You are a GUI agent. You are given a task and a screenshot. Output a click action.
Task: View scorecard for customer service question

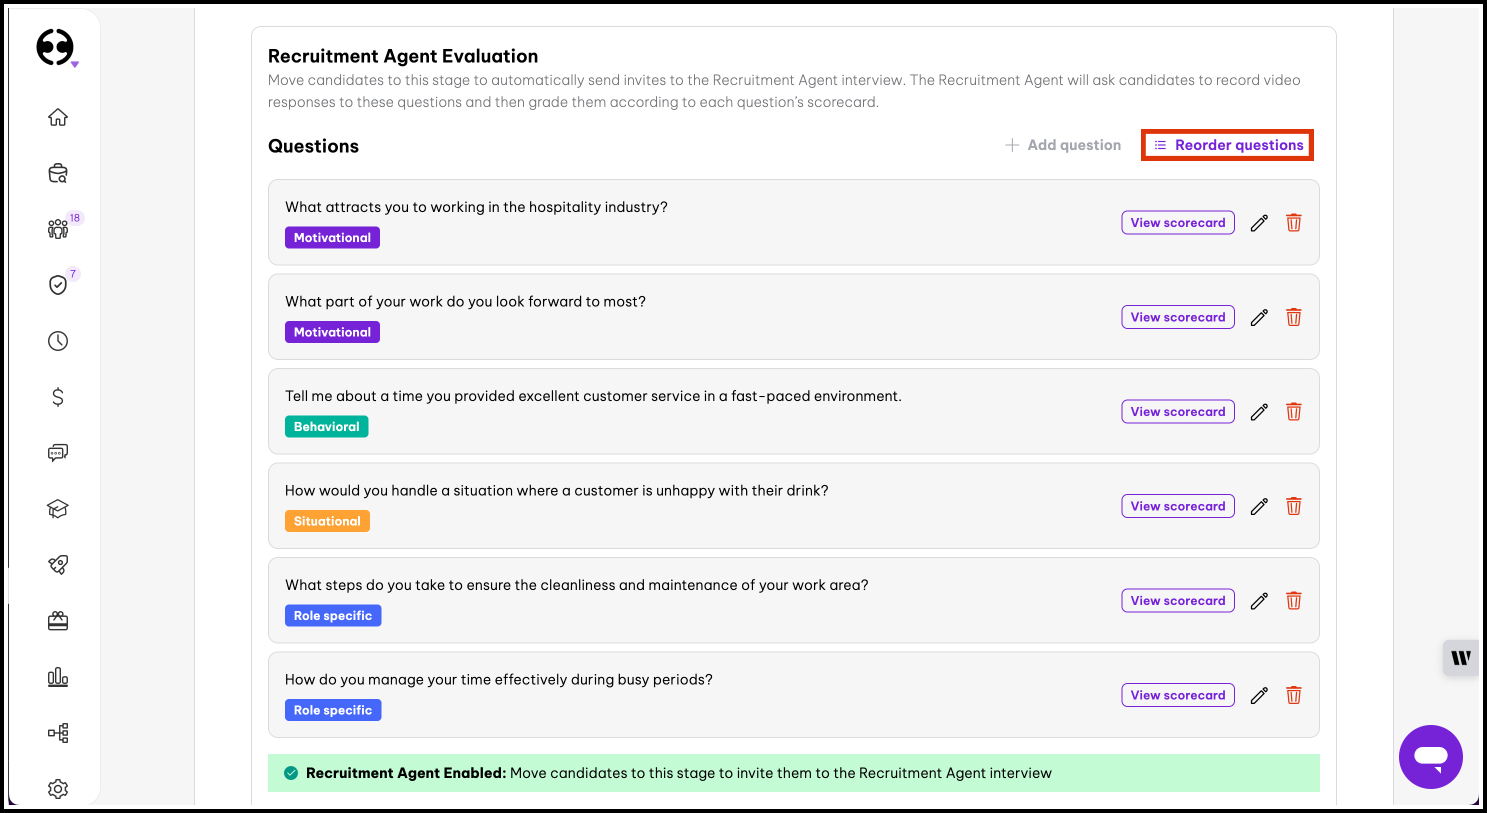point(1177,412)
